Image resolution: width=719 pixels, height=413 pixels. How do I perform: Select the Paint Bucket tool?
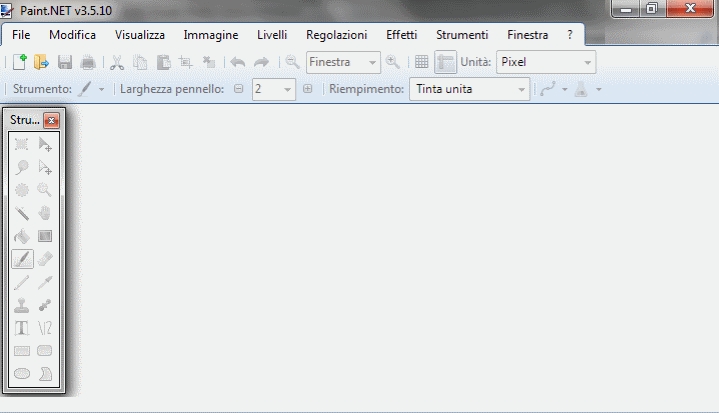point(22,236)
